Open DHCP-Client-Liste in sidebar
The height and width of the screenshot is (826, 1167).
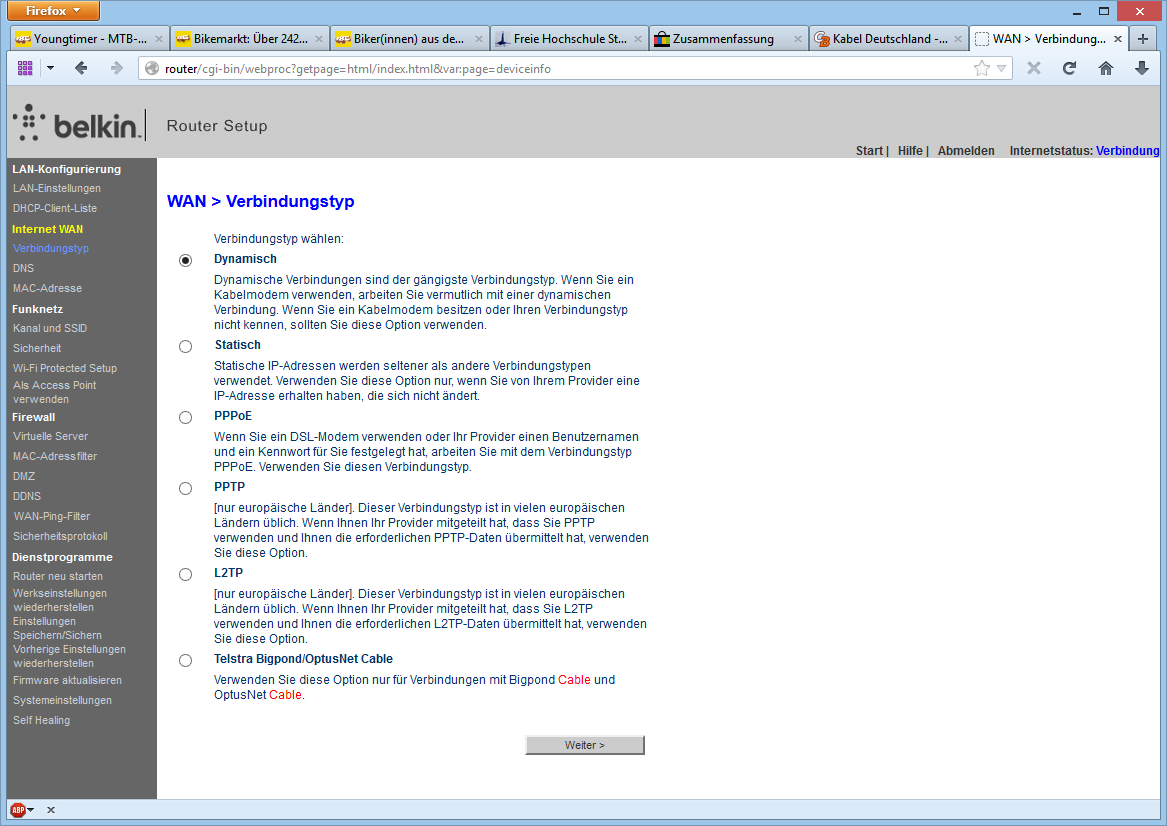55,208
